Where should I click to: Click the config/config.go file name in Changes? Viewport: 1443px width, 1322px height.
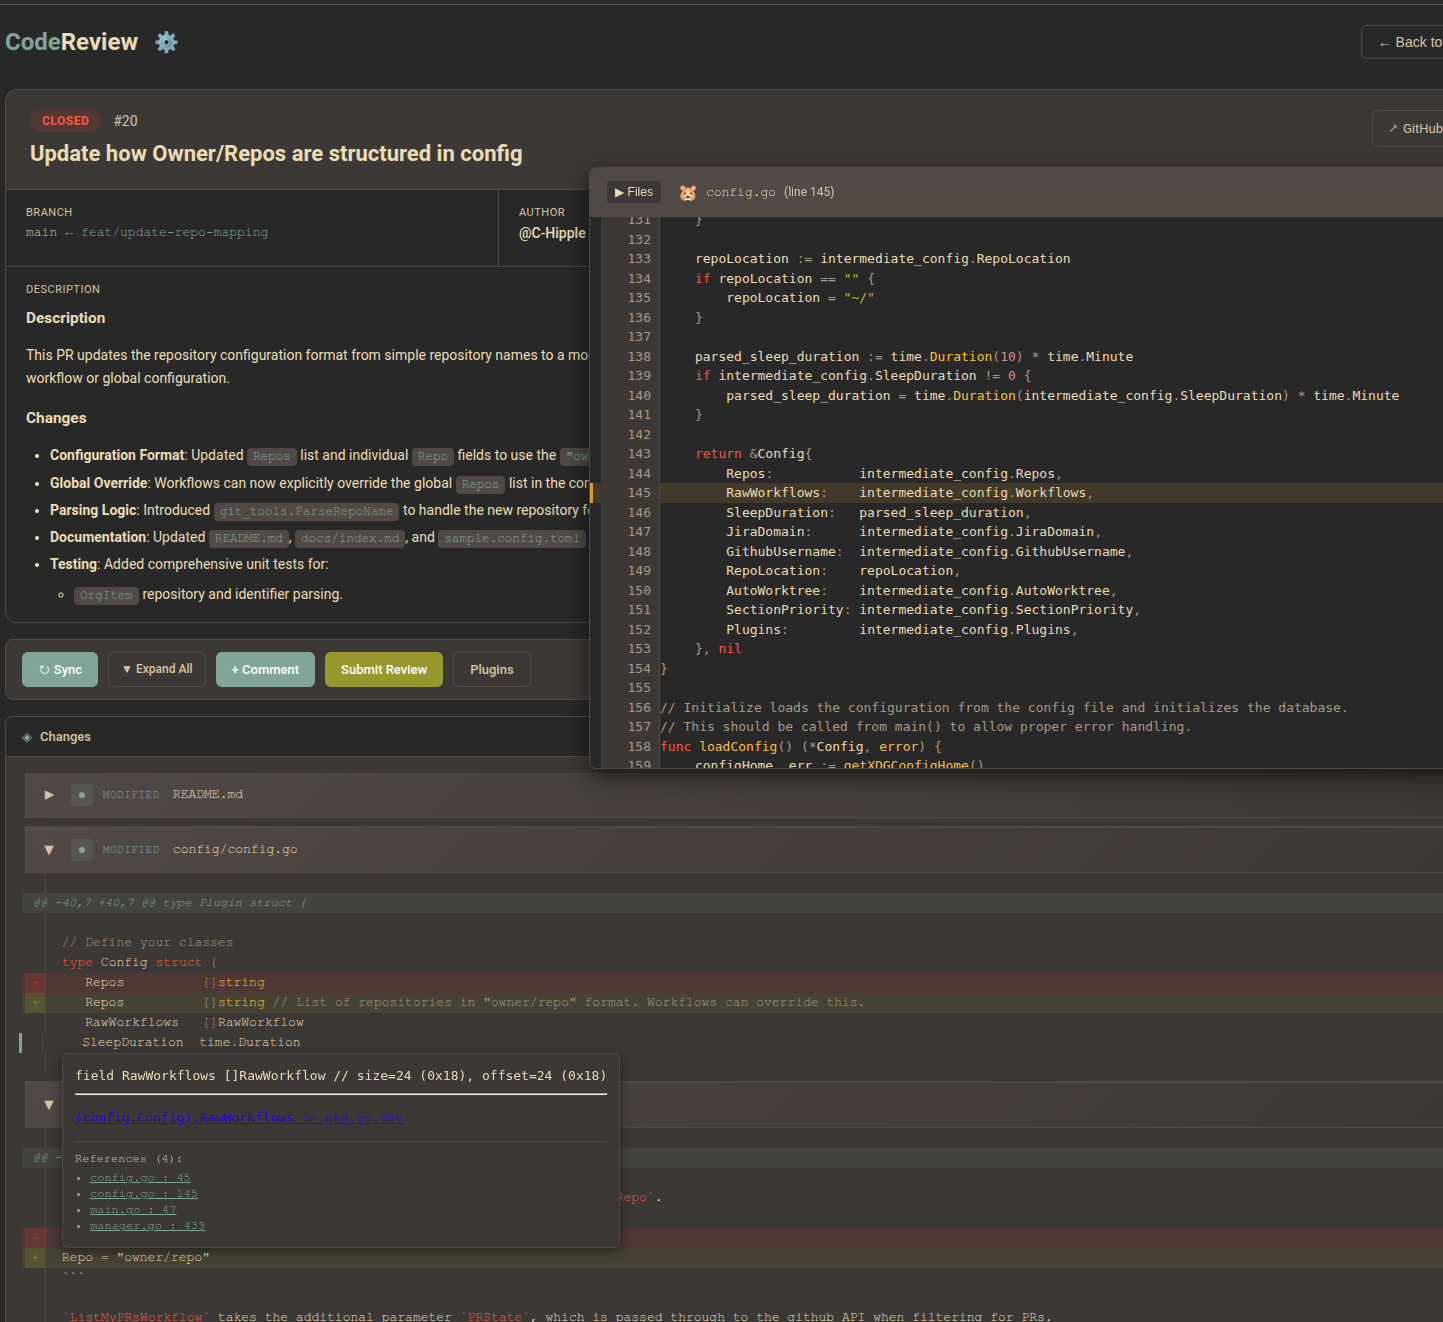click(235, 850)
